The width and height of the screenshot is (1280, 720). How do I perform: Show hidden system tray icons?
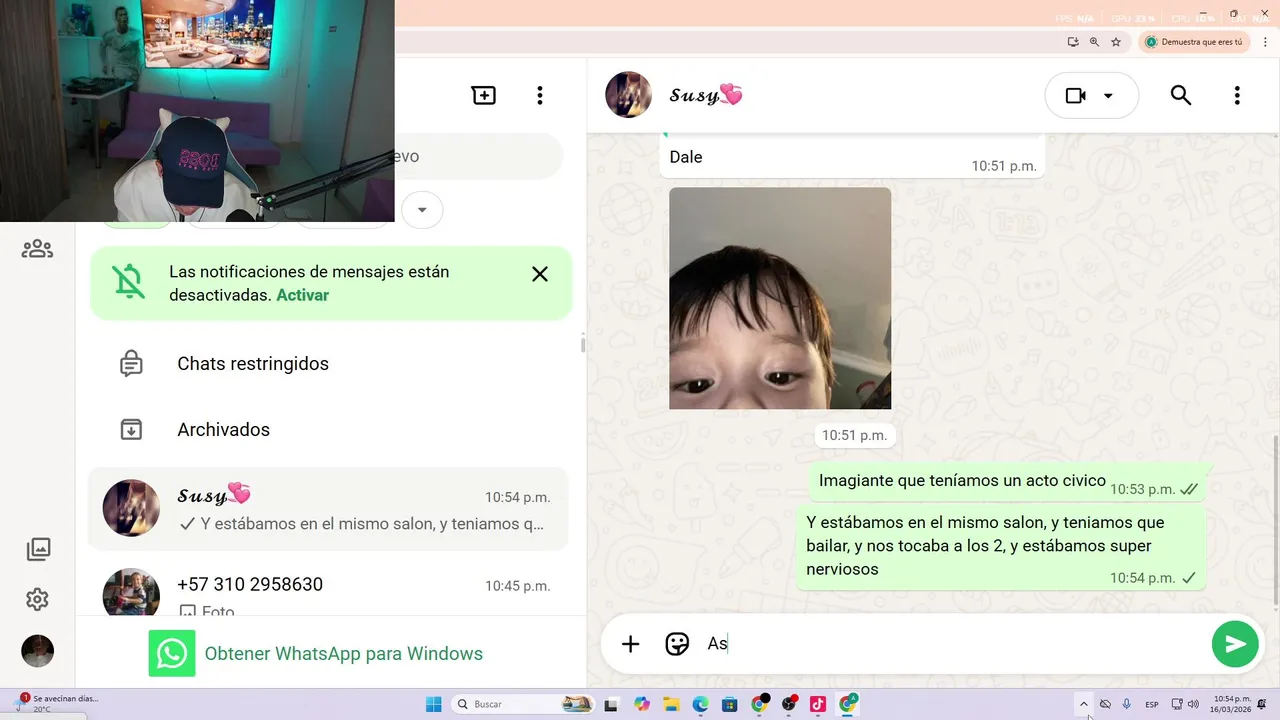(1083, 704)
